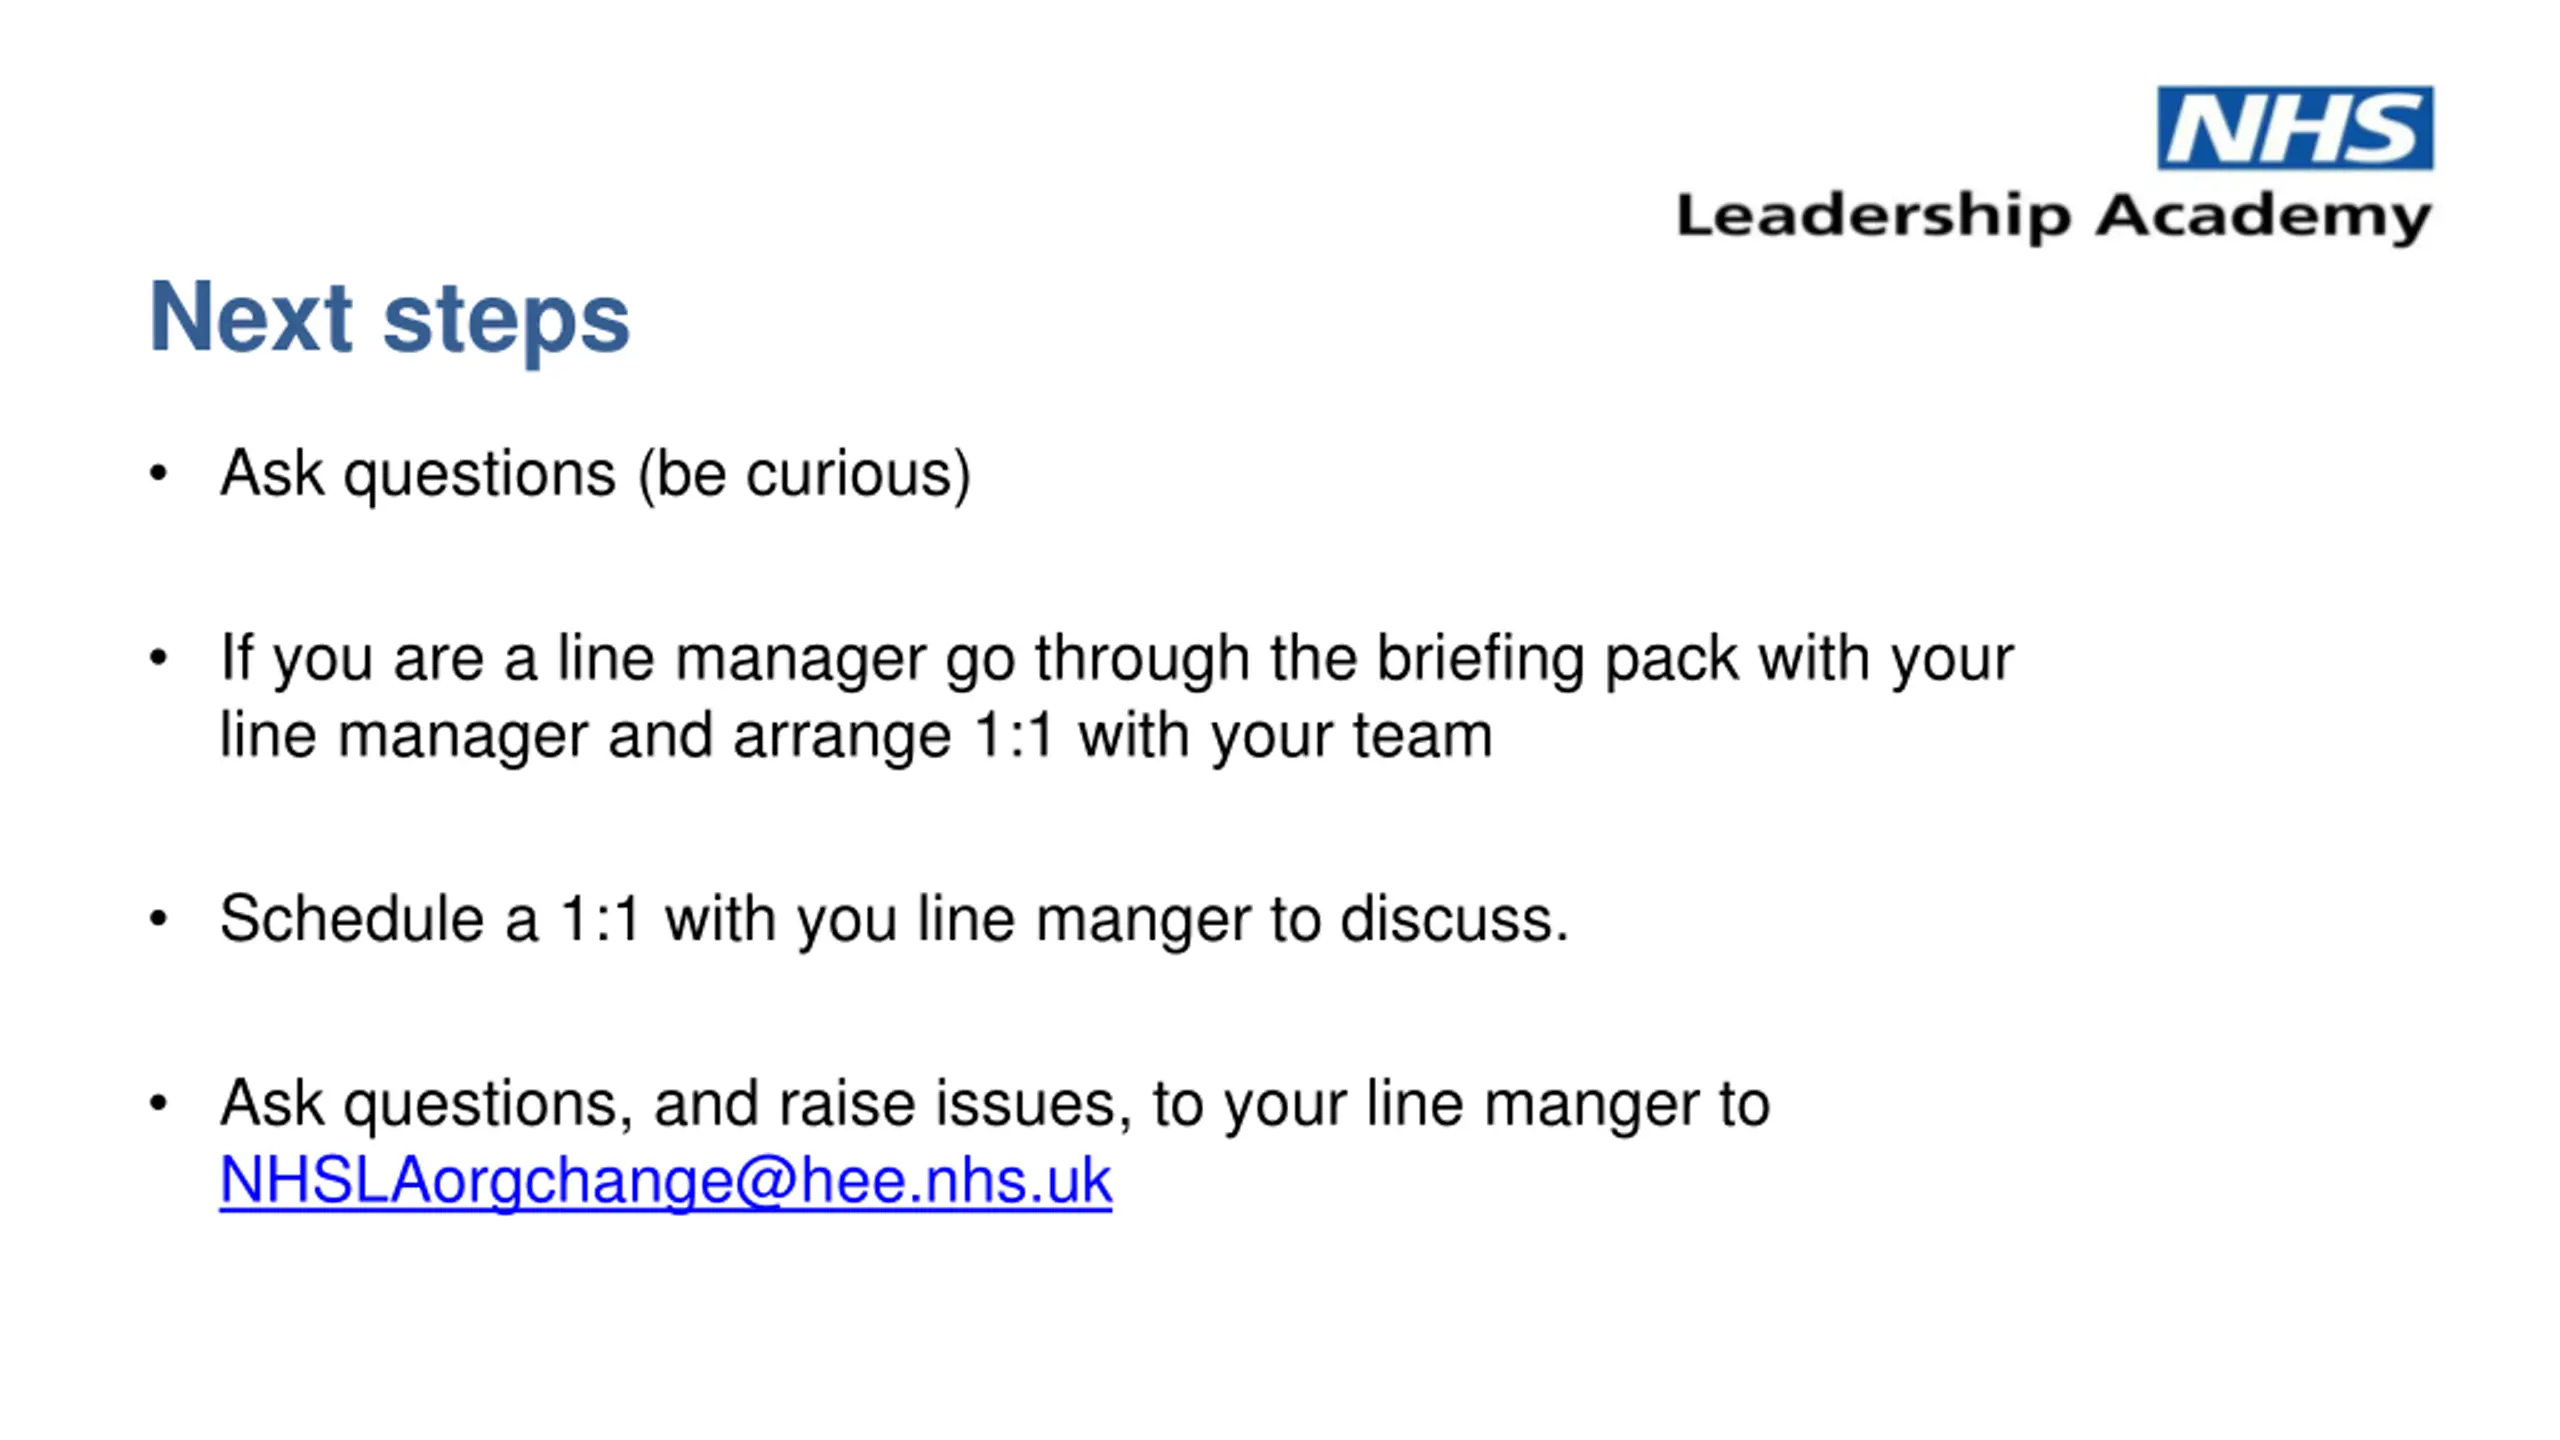Click the bullet dot before 'Schedule a 1:1'

tap(158, 918)
